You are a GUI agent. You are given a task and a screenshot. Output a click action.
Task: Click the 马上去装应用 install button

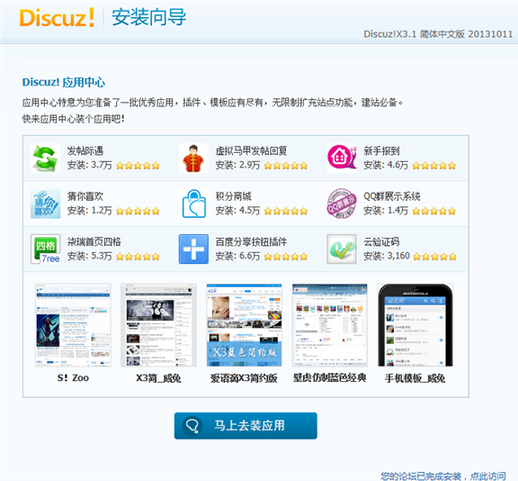click(246, 426)
